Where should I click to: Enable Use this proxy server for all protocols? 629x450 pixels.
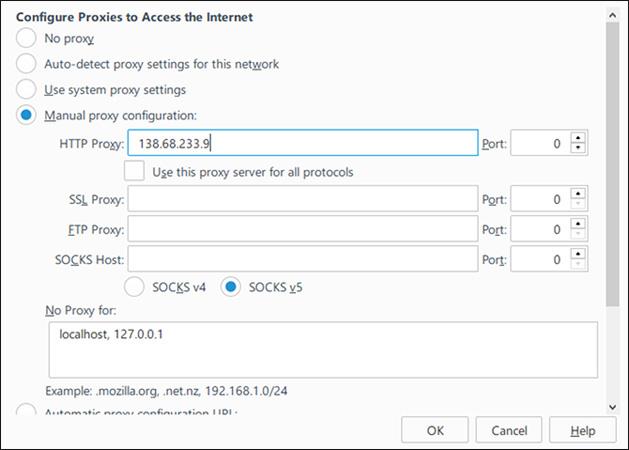134,171
